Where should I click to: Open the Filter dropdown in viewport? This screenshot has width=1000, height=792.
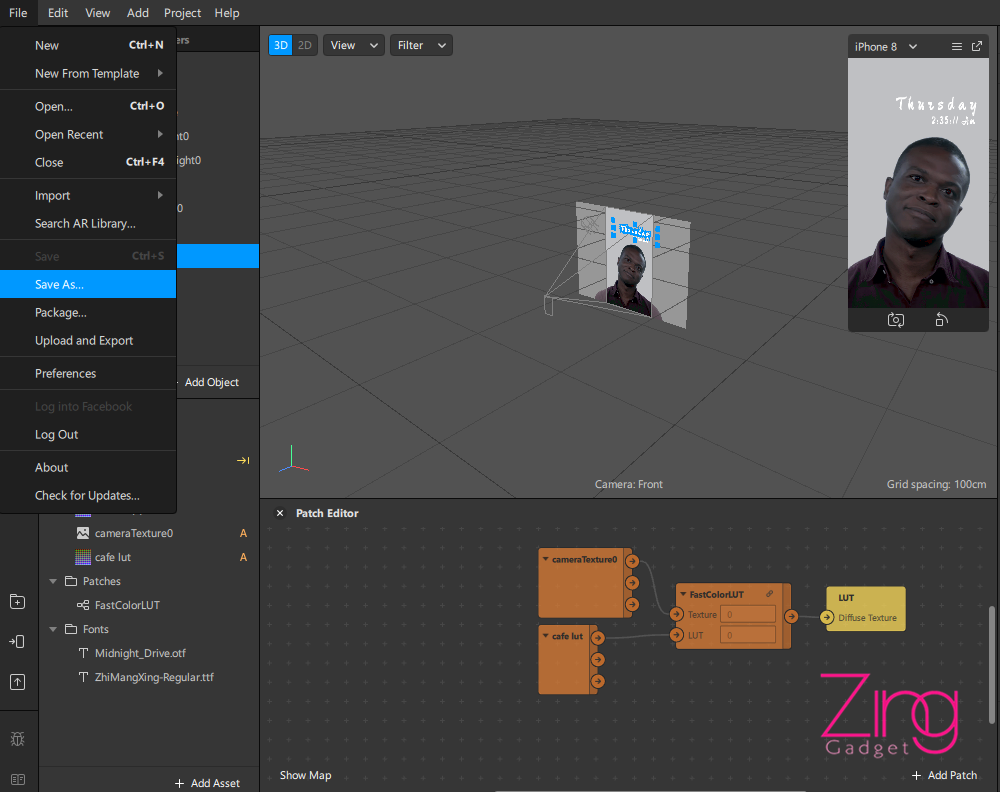422,45
